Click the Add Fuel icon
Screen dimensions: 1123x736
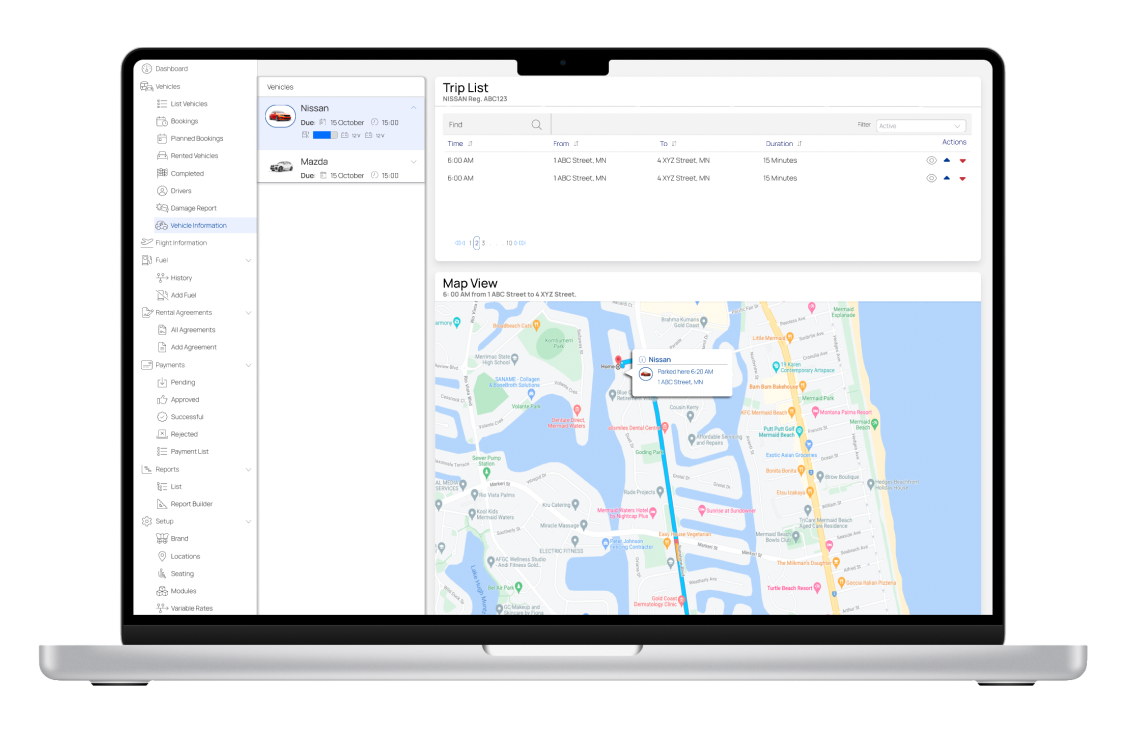click(162, 295)
